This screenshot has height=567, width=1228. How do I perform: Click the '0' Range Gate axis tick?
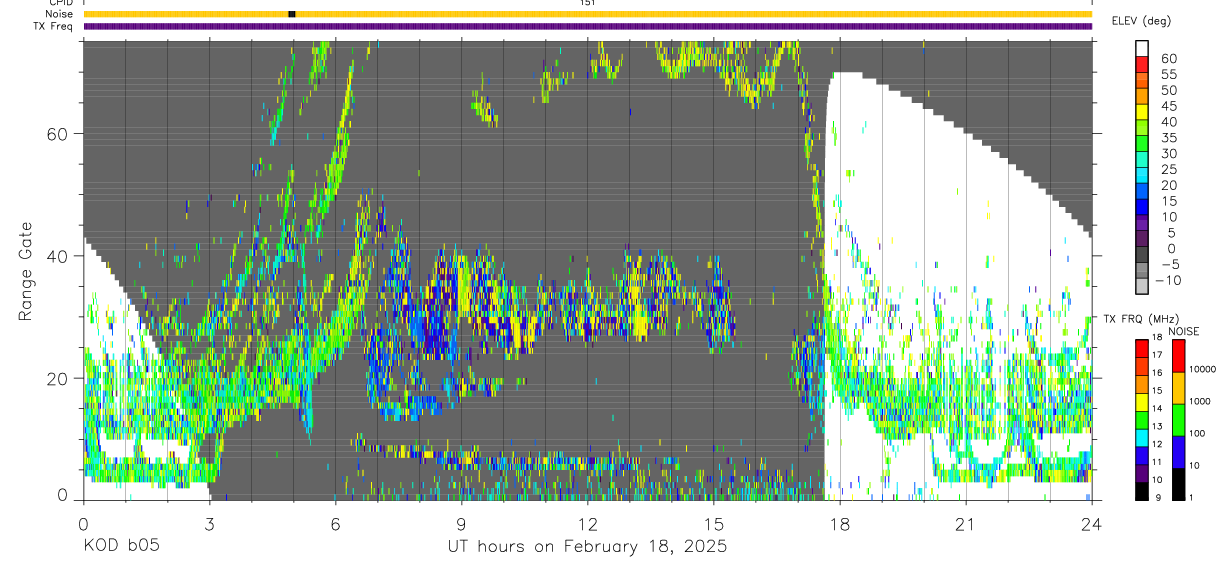(63, 497)
